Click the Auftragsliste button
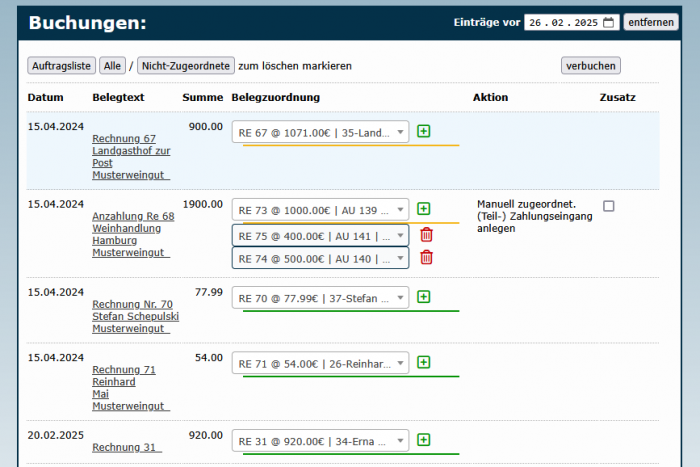This screenshot has height=467, width=700. click(x=62, y=66)
